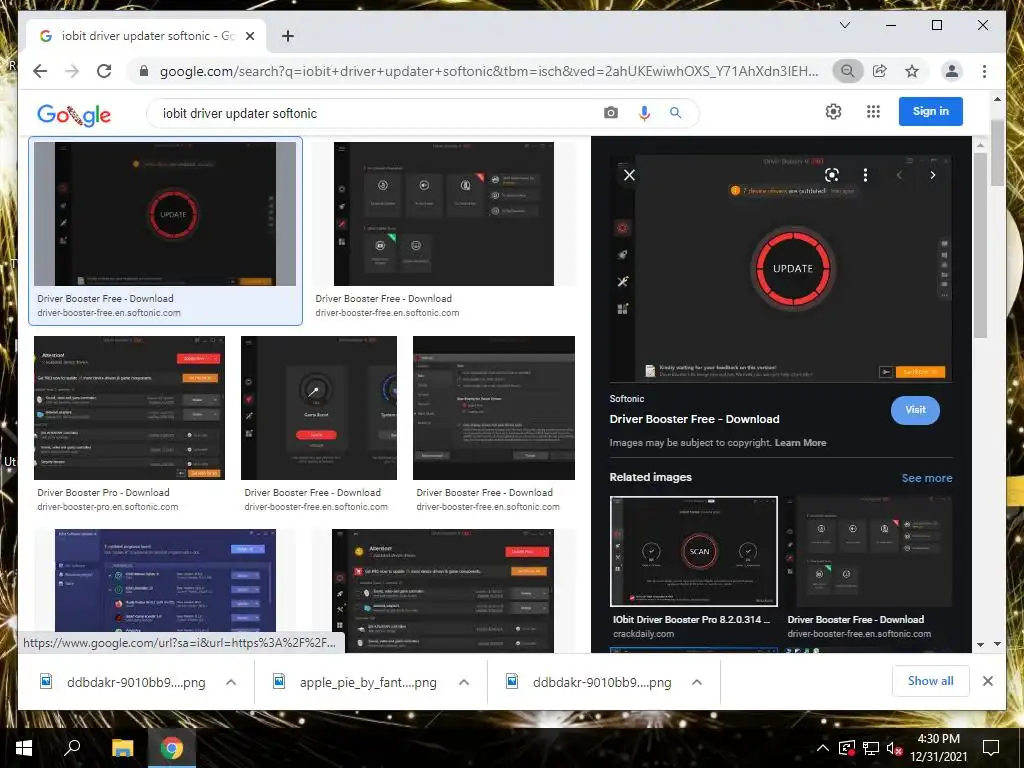Open the large UPDATE preview image

coord(781,268)
